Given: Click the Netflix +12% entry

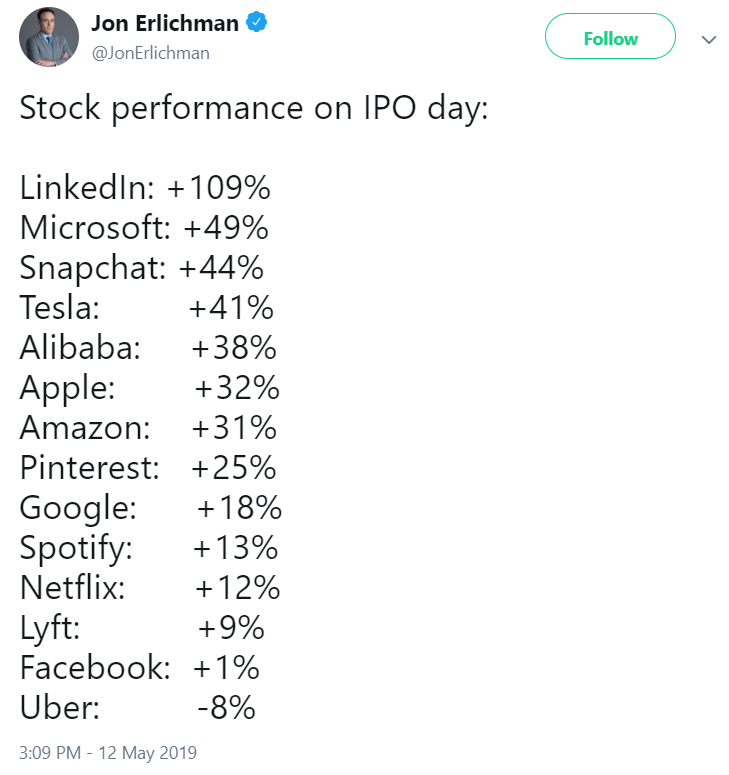Looking at the screenshot, I should coord(150,587).
